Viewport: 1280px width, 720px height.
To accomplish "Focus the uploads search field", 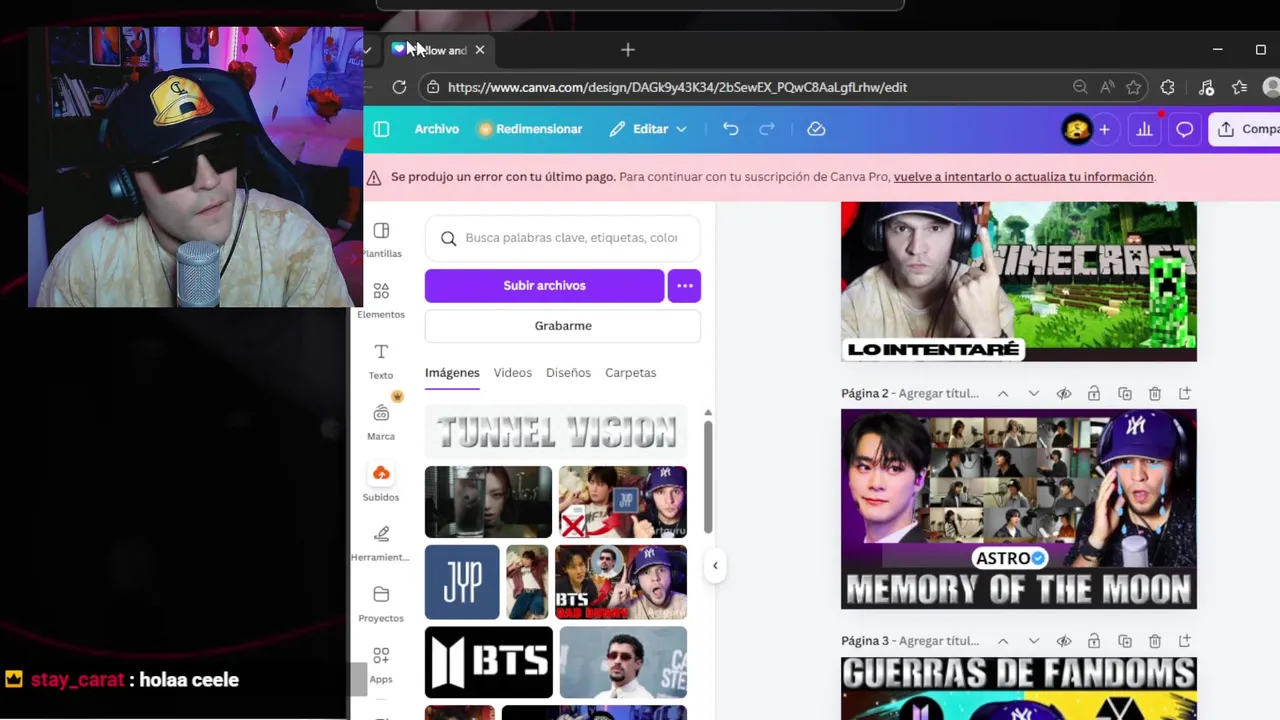I will (x=563, y=238).
